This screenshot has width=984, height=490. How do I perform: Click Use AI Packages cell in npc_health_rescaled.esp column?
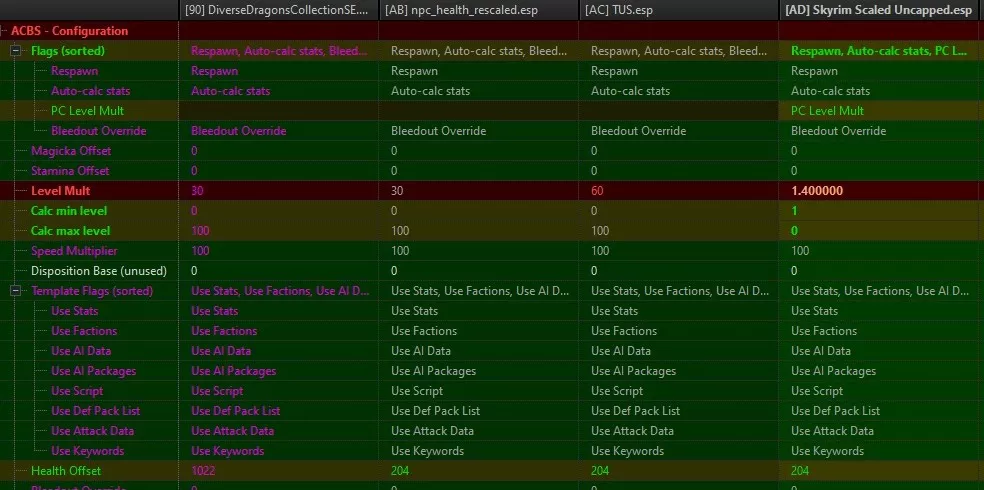click(434, 371)
